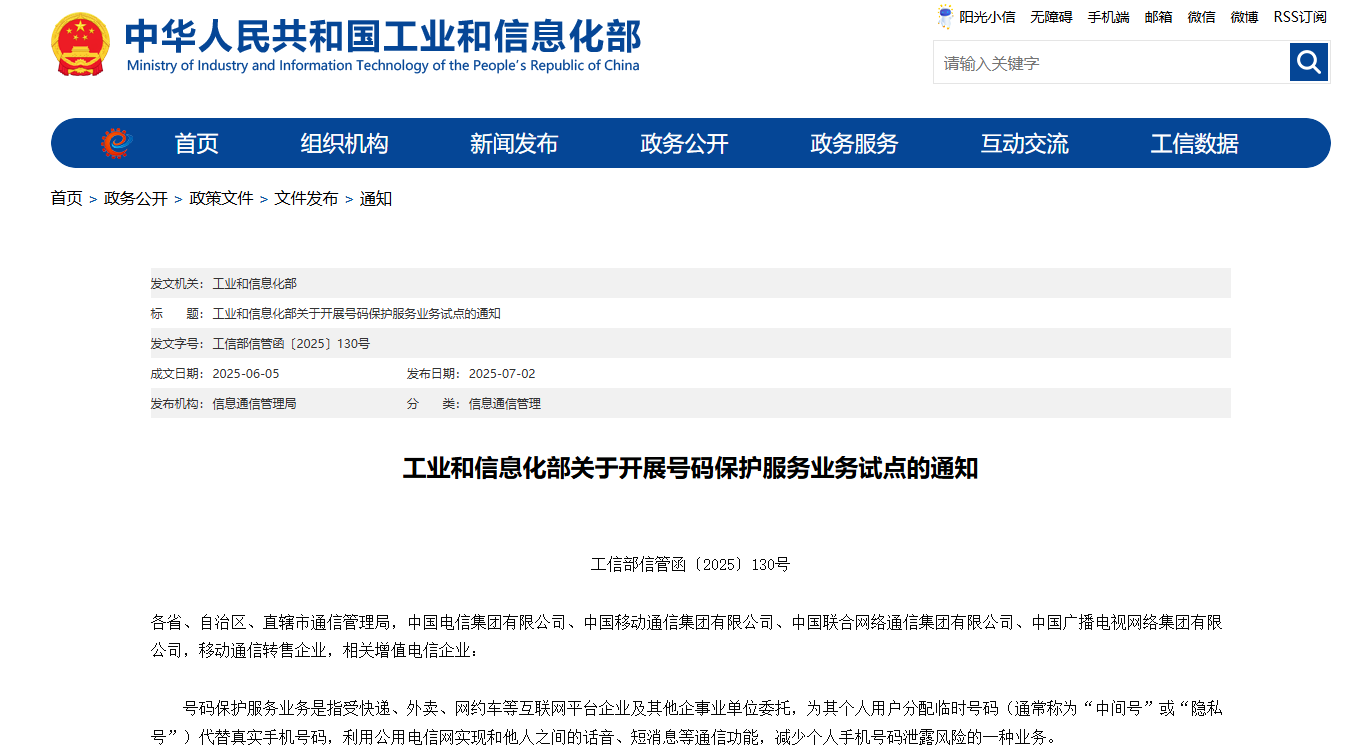Click 首页 in the breadcrumb trail
This screenshot has width=1370, height=756.
click(67, 198)
